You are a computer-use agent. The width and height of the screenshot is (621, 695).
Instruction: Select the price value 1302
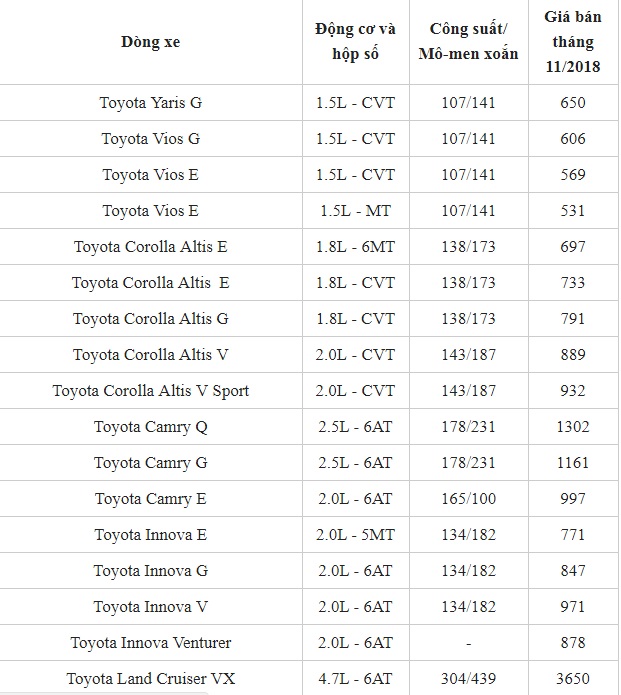coord(573,427)
